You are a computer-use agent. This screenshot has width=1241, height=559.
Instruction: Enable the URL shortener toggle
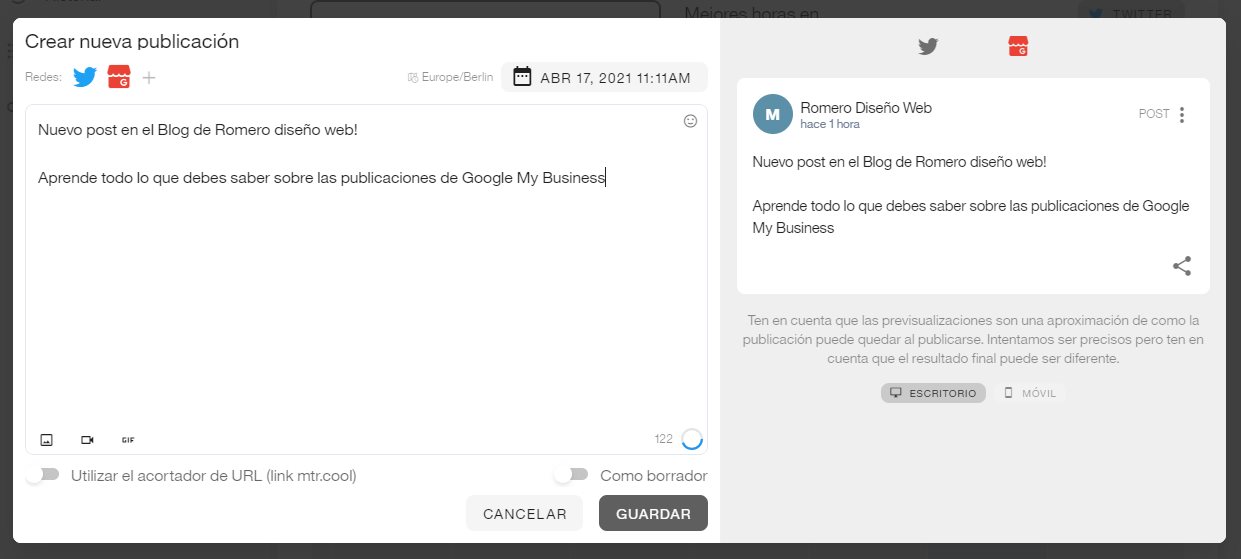coord(42,476)
